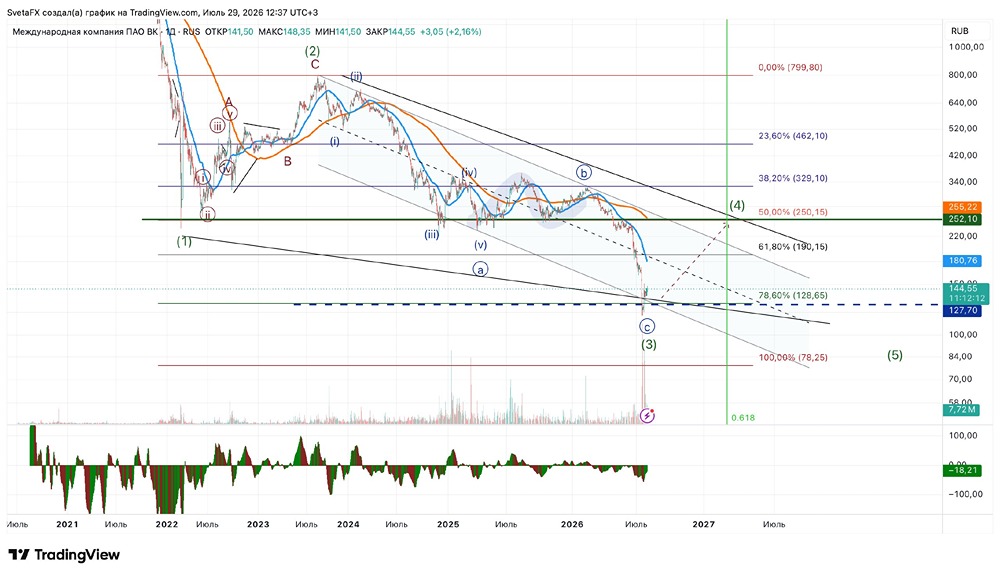Click the circled ii wave marker
This screenshot has height=576, width=1000.
(x=207, y=215)
